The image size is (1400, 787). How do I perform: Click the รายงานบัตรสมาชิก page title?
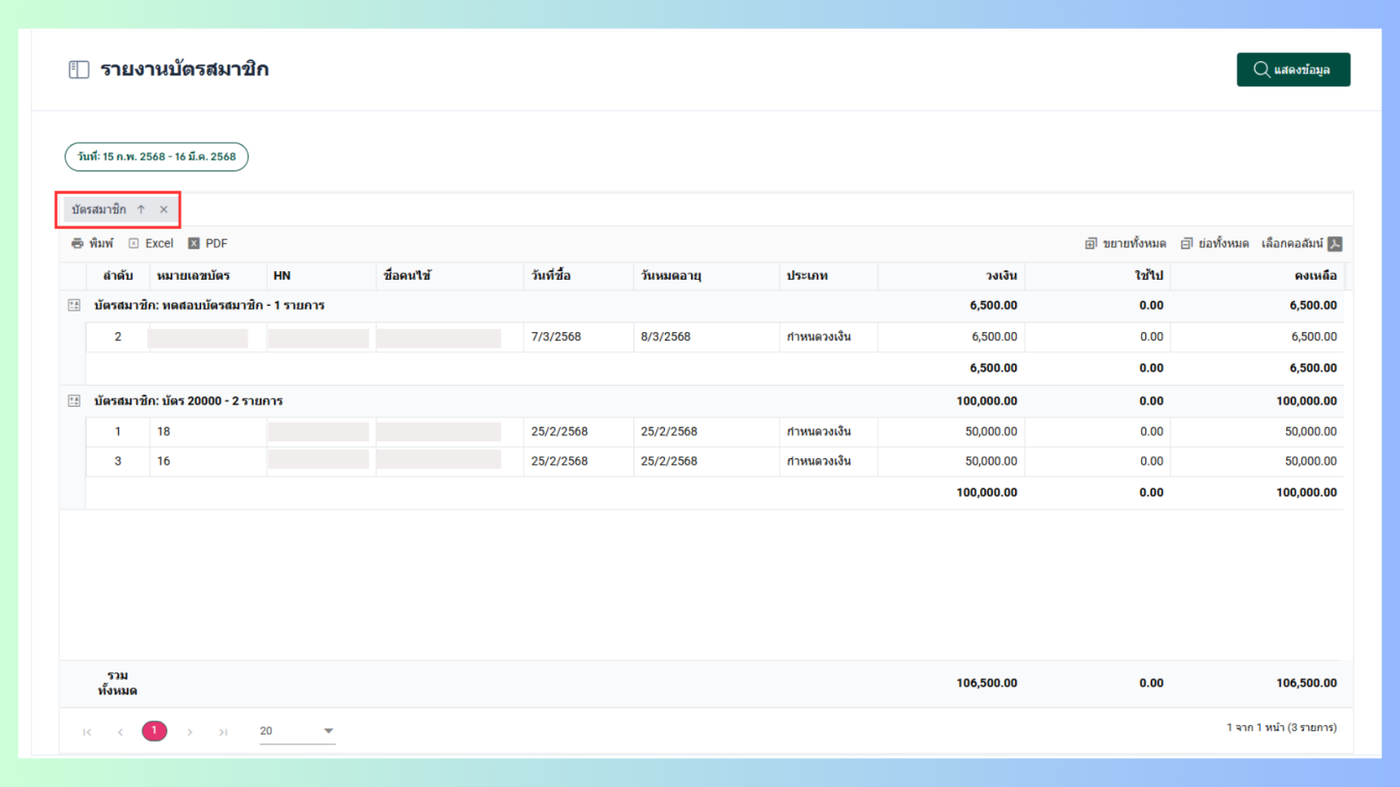(x=185, y=69)
